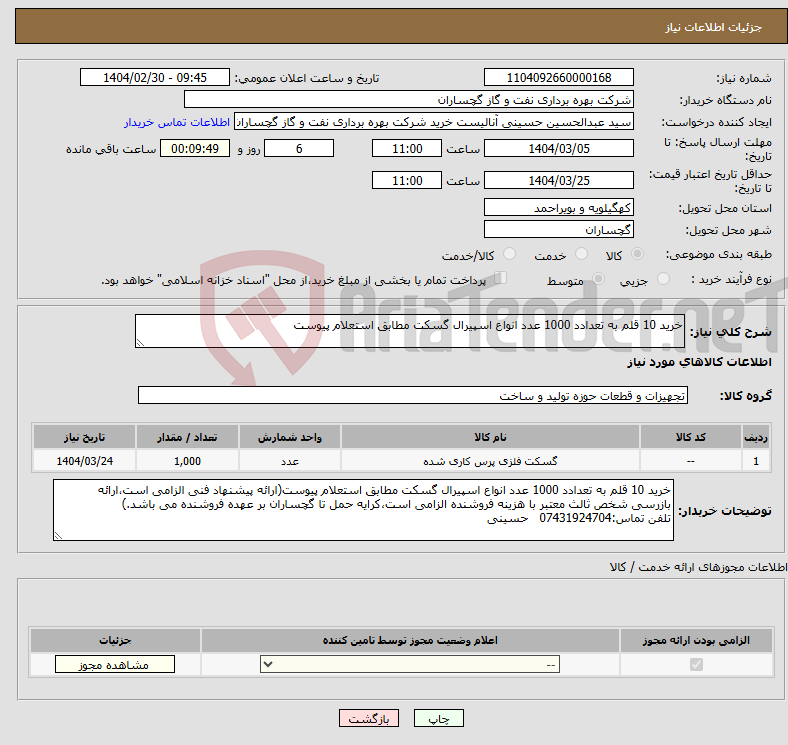Open the license status dropdown

[410, 665]
